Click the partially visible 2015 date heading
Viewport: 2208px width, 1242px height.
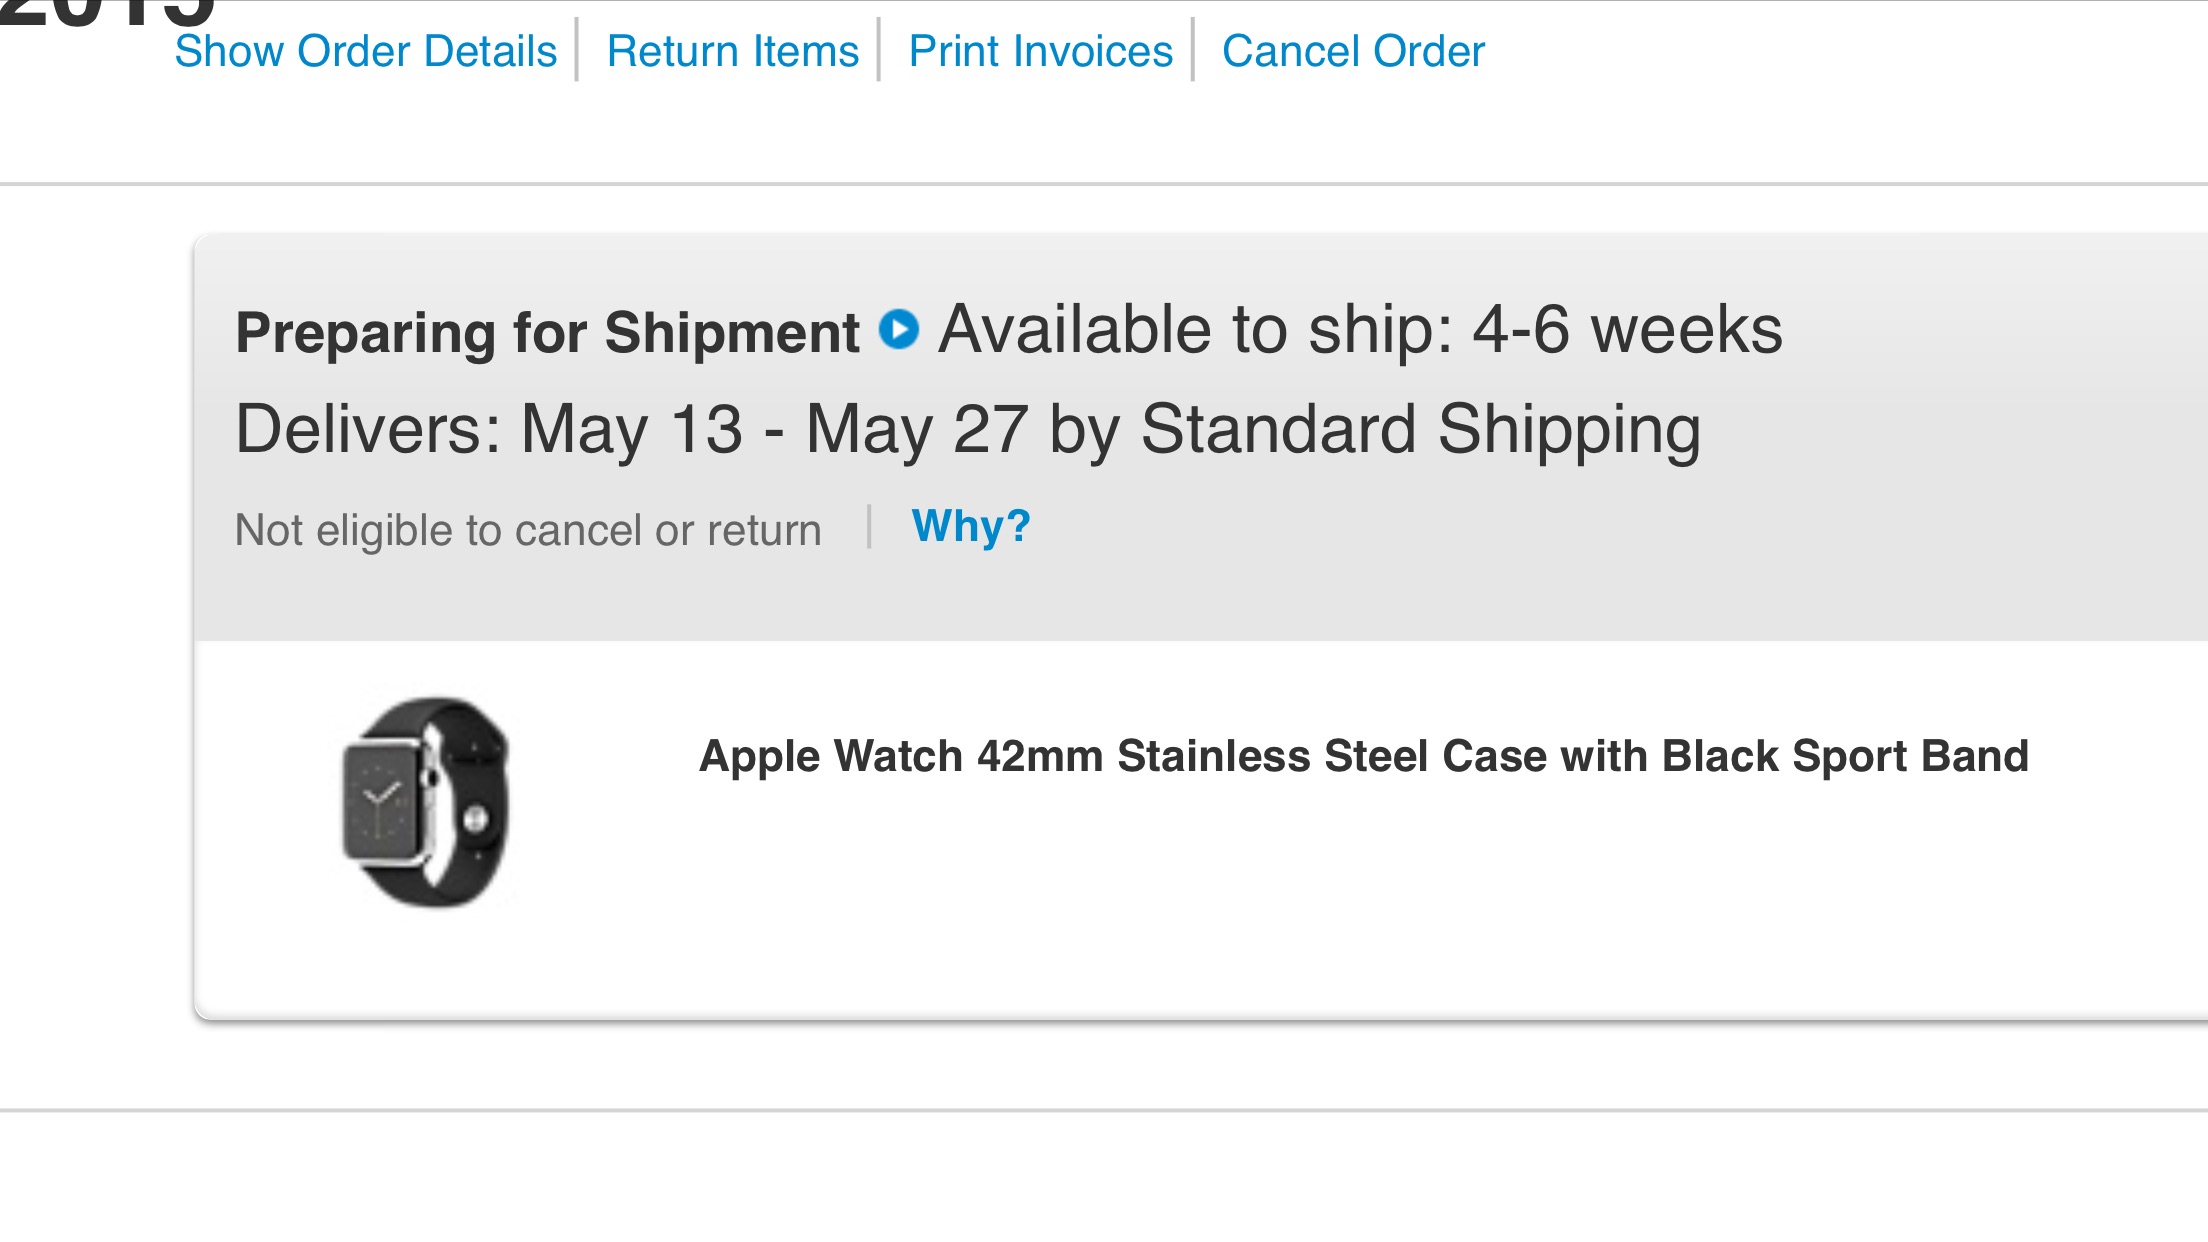coord(107,14)
